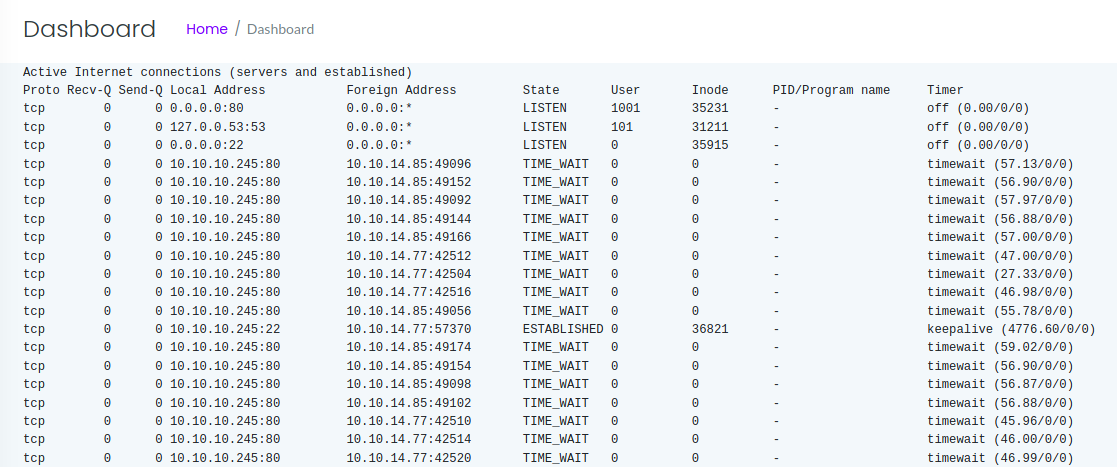Select foreign address 10.10.14.85:49152
Screen dimensions: 1117x467
pyautogui.click(x=409, y=182)
